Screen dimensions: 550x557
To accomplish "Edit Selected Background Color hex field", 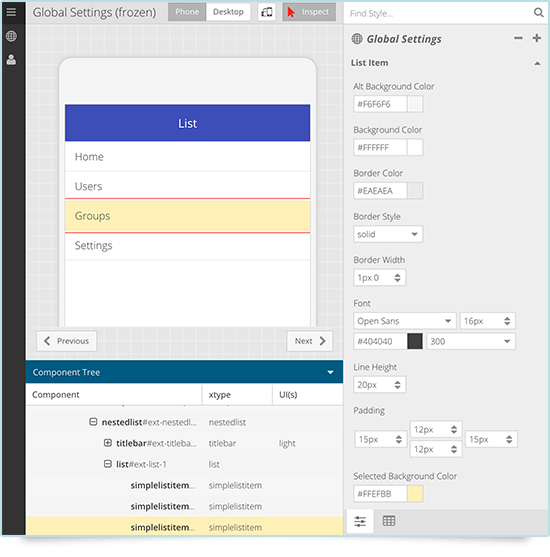I will click(x=380, y=494).
